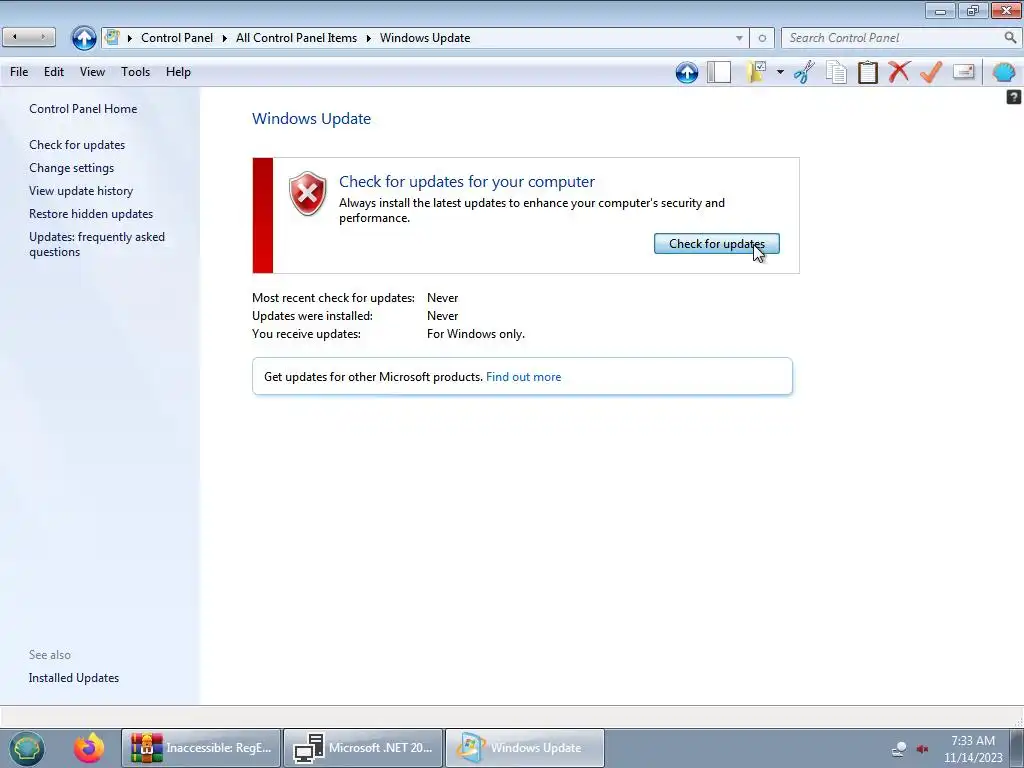The image size is (1024, 768).
Task: Open the View menu
Action: coord(92,72)
